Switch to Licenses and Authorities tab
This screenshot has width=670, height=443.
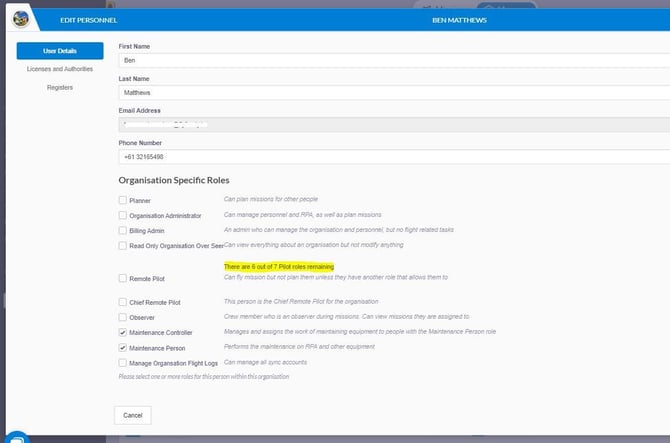(60, 69)
